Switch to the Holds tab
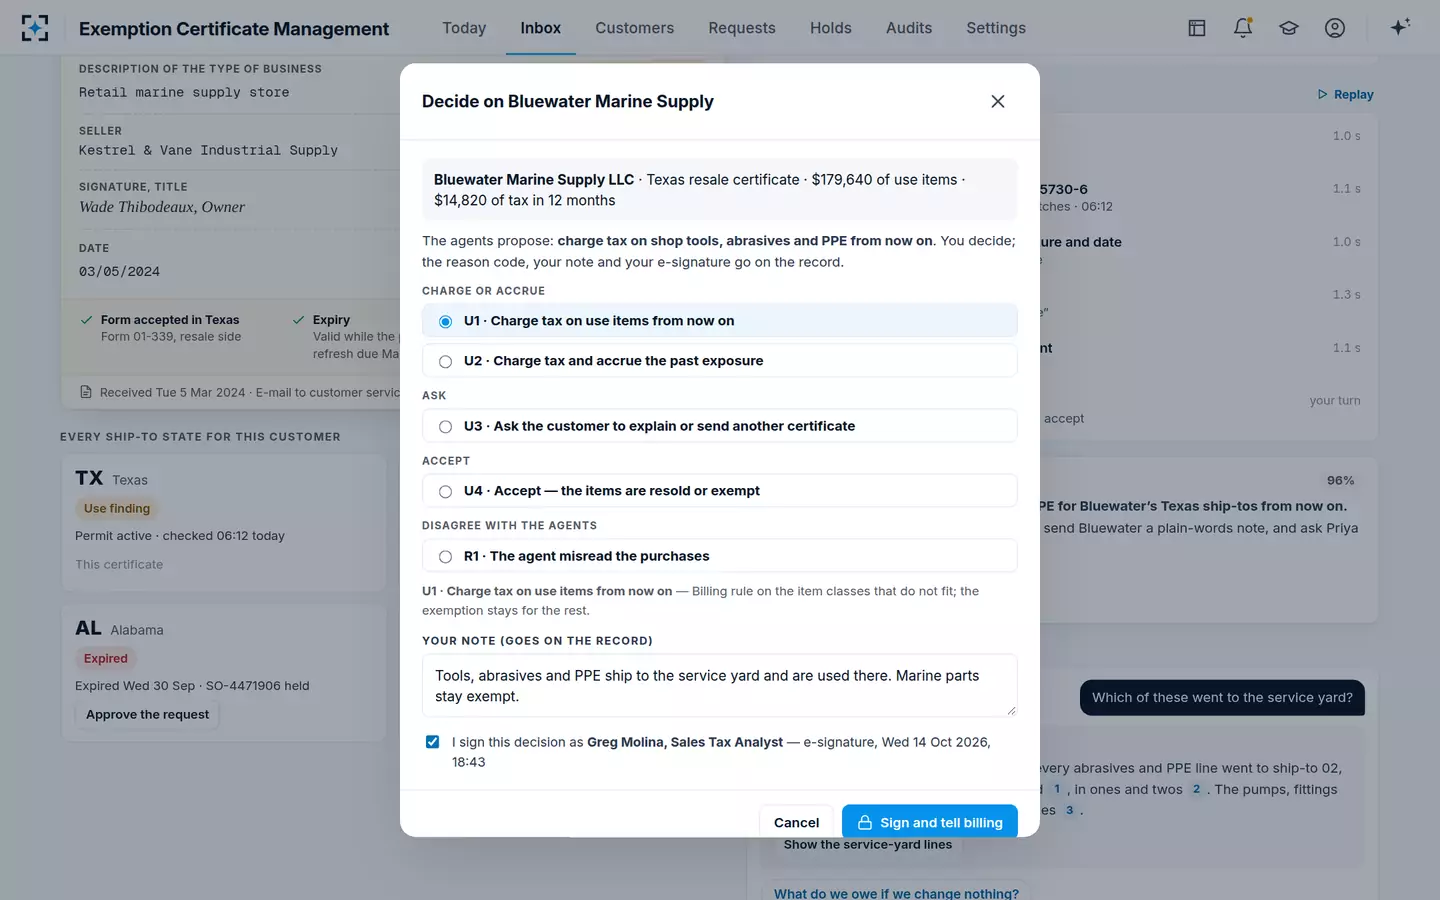This screenshot has height=900, width=1440. (831, 28)
